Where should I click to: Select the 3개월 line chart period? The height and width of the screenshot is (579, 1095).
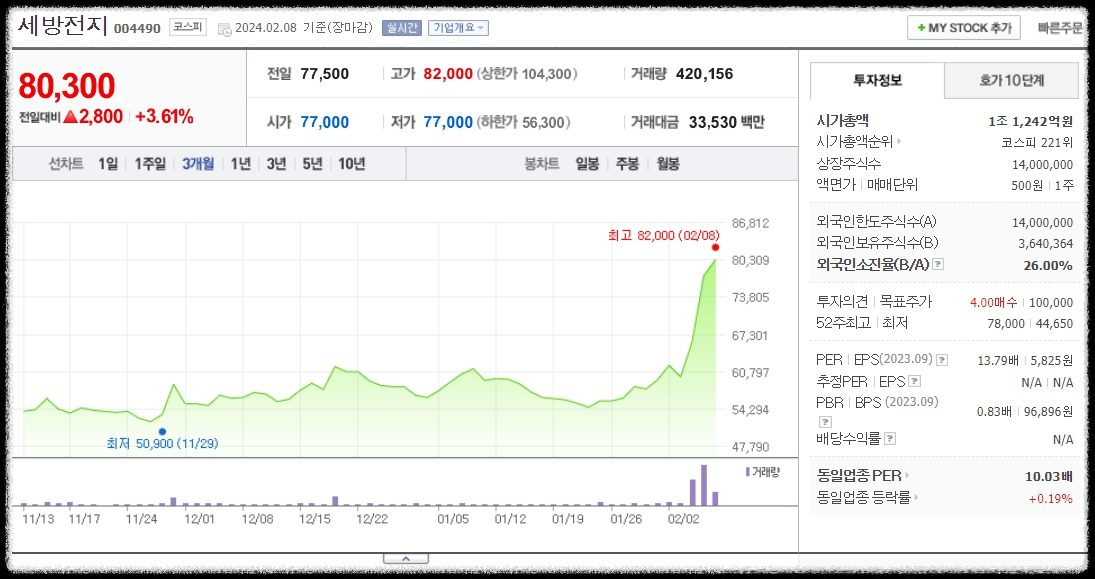coord(198,164)
